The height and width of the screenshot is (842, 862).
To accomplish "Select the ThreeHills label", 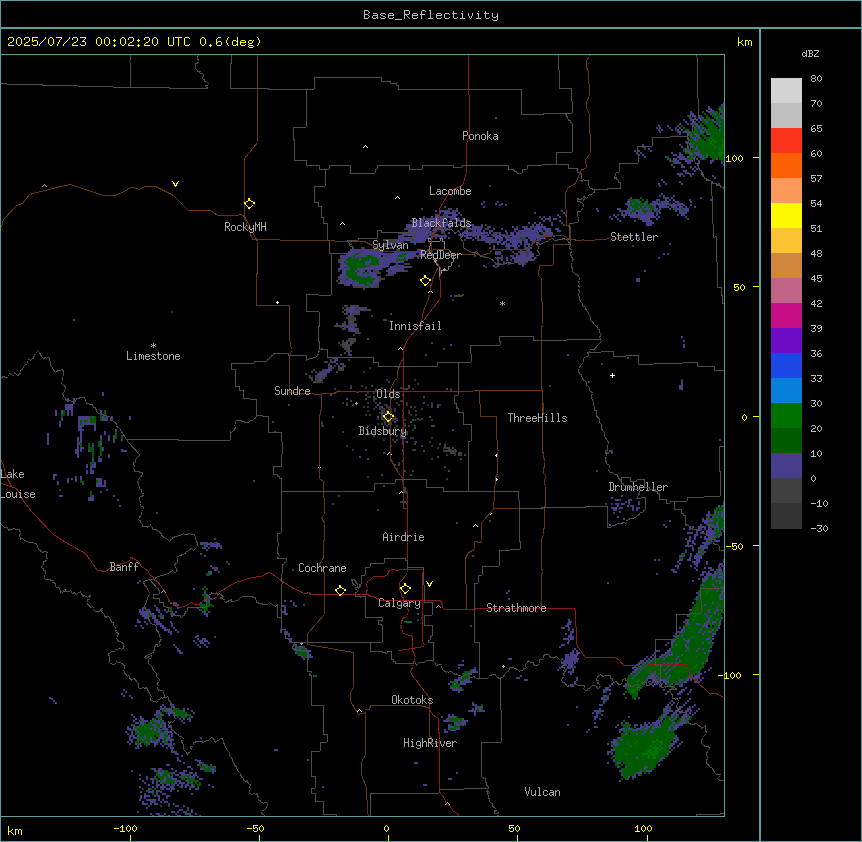I will point(537,418).
